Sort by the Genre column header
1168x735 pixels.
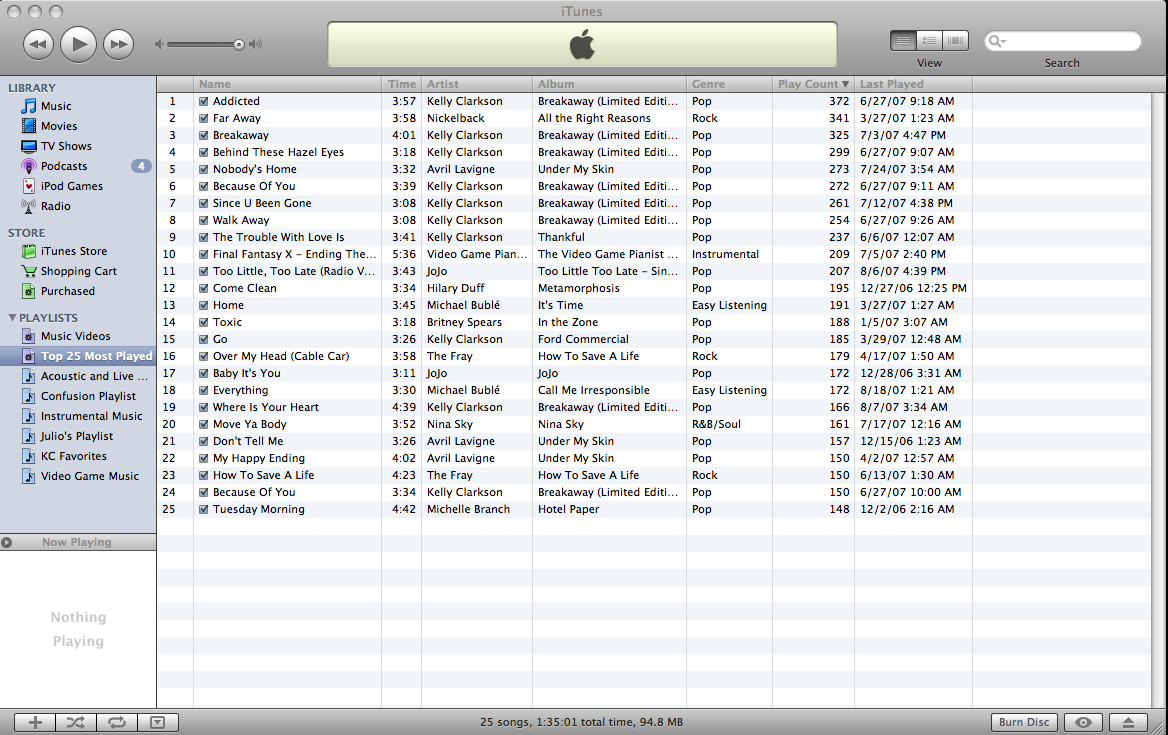coord(729,84)
